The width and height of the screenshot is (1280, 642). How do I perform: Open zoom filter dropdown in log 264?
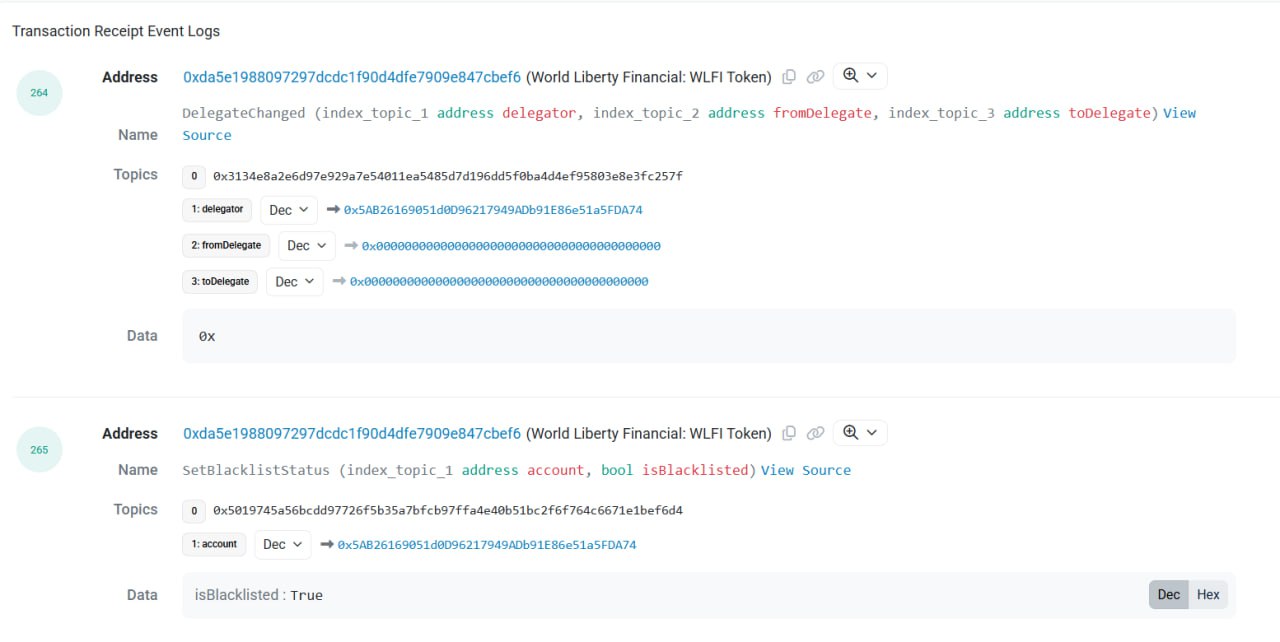(x=860, y=76)
